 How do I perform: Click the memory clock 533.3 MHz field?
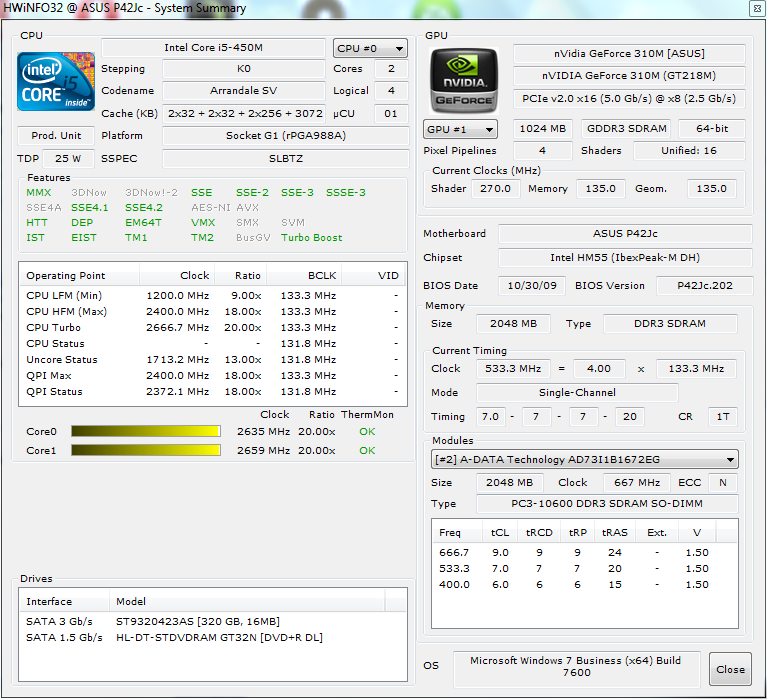[513, 368]
